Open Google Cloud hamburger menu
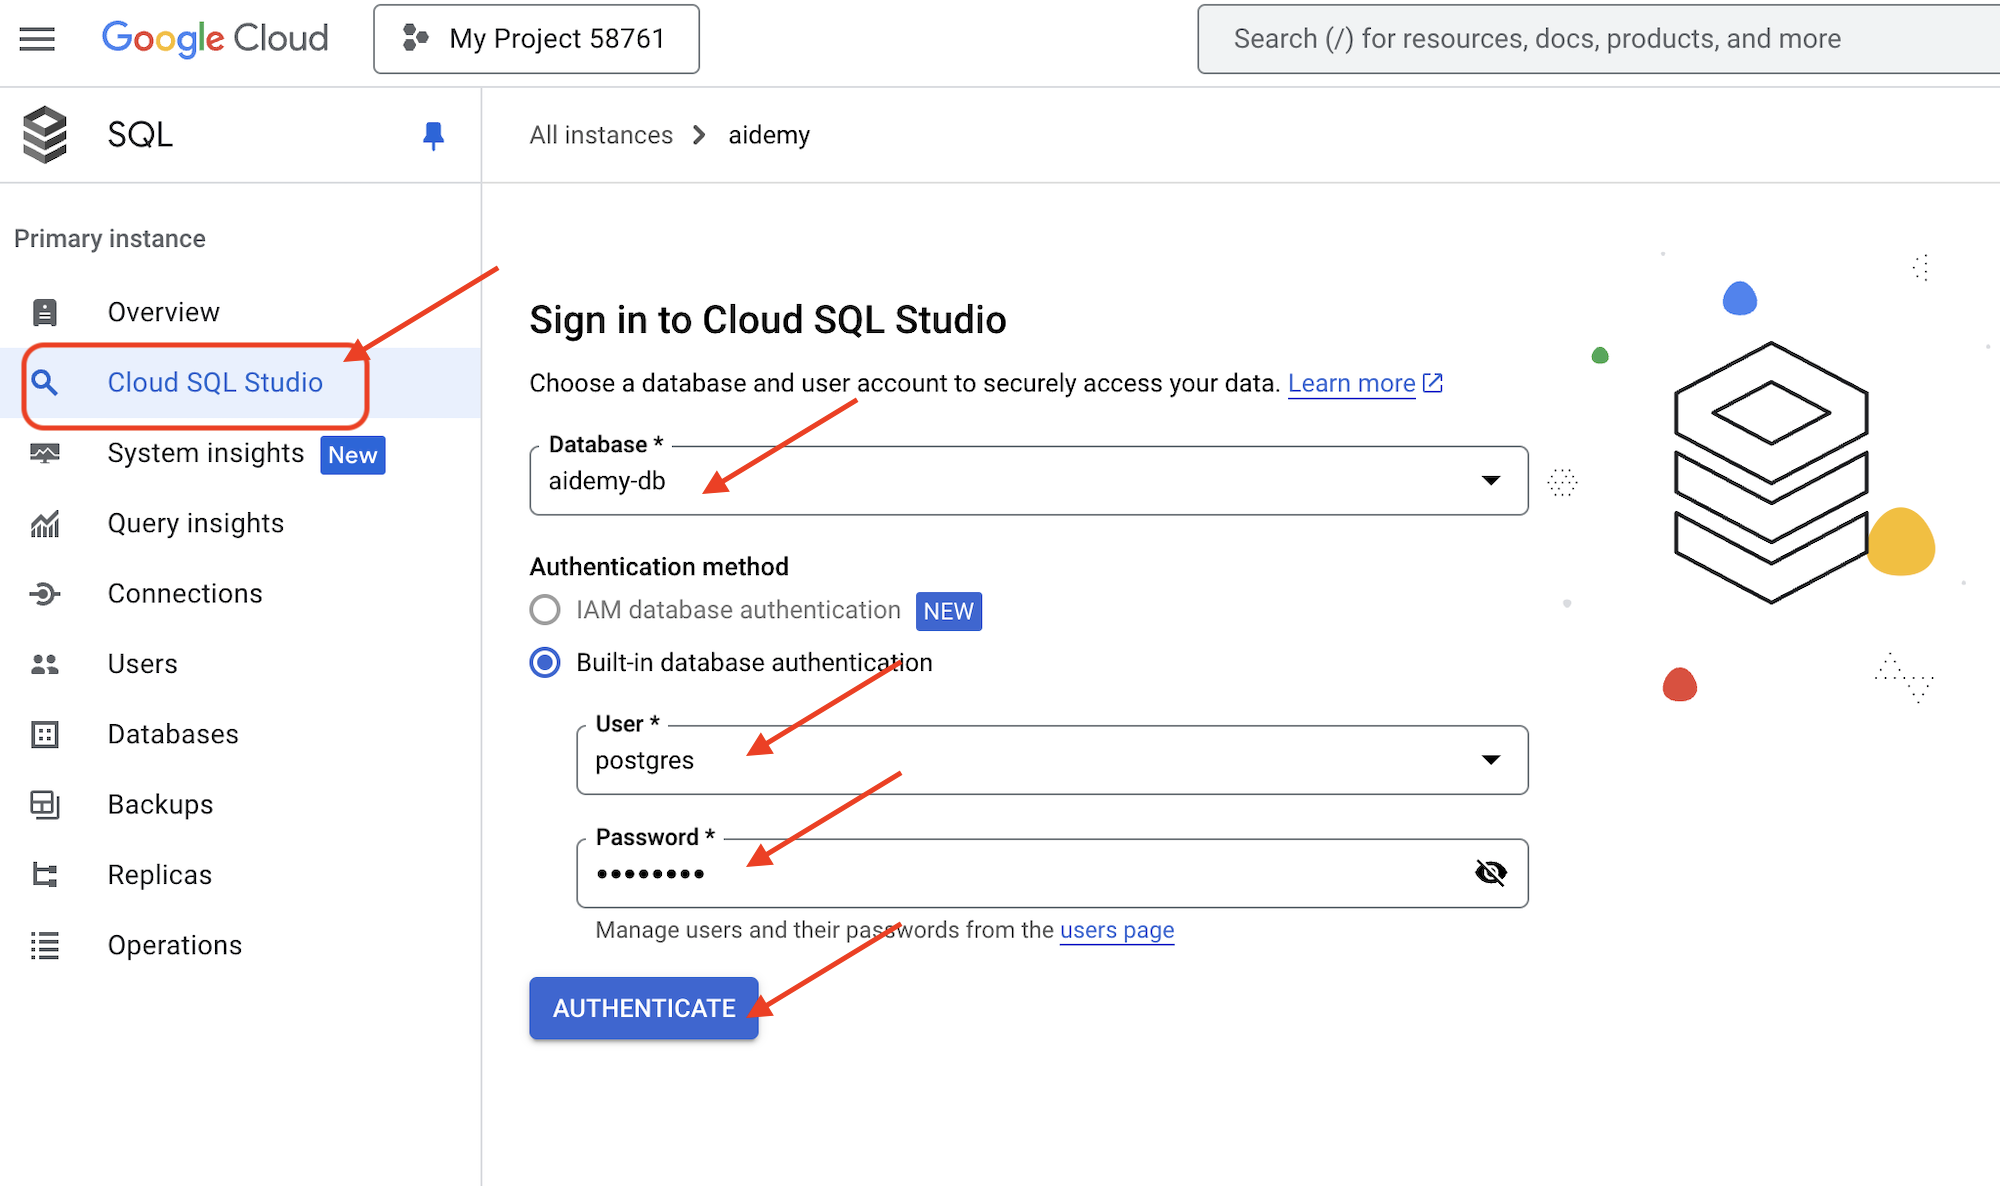 [x=37, y=38]
